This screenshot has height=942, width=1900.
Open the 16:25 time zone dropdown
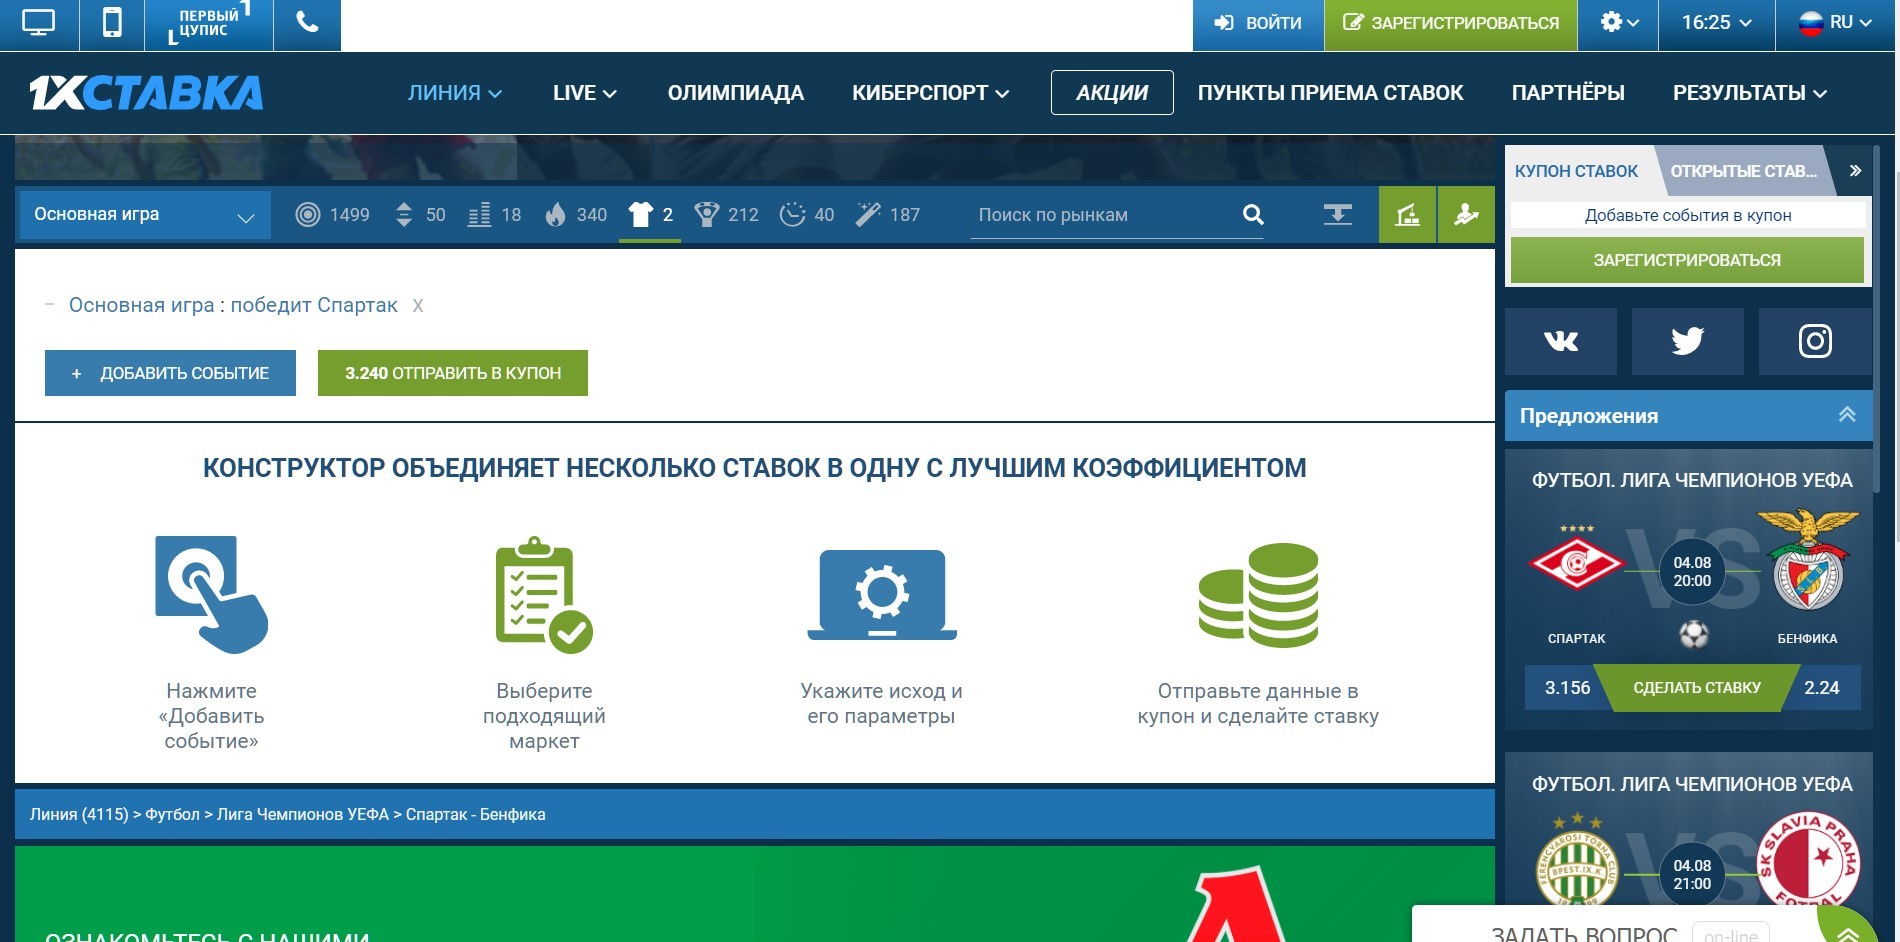click(x=1716, y=23)
